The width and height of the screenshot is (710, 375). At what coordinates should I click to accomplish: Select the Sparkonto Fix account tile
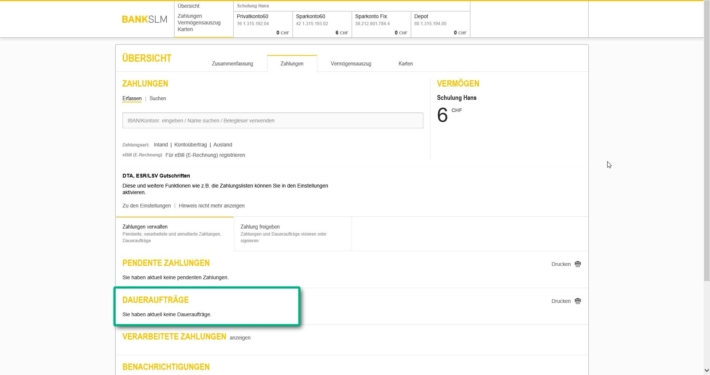[381, 24]
